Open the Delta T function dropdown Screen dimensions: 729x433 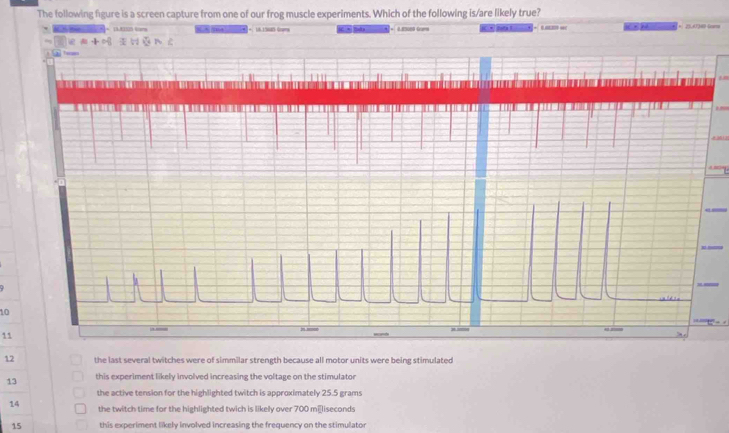[x=514, y=28]
